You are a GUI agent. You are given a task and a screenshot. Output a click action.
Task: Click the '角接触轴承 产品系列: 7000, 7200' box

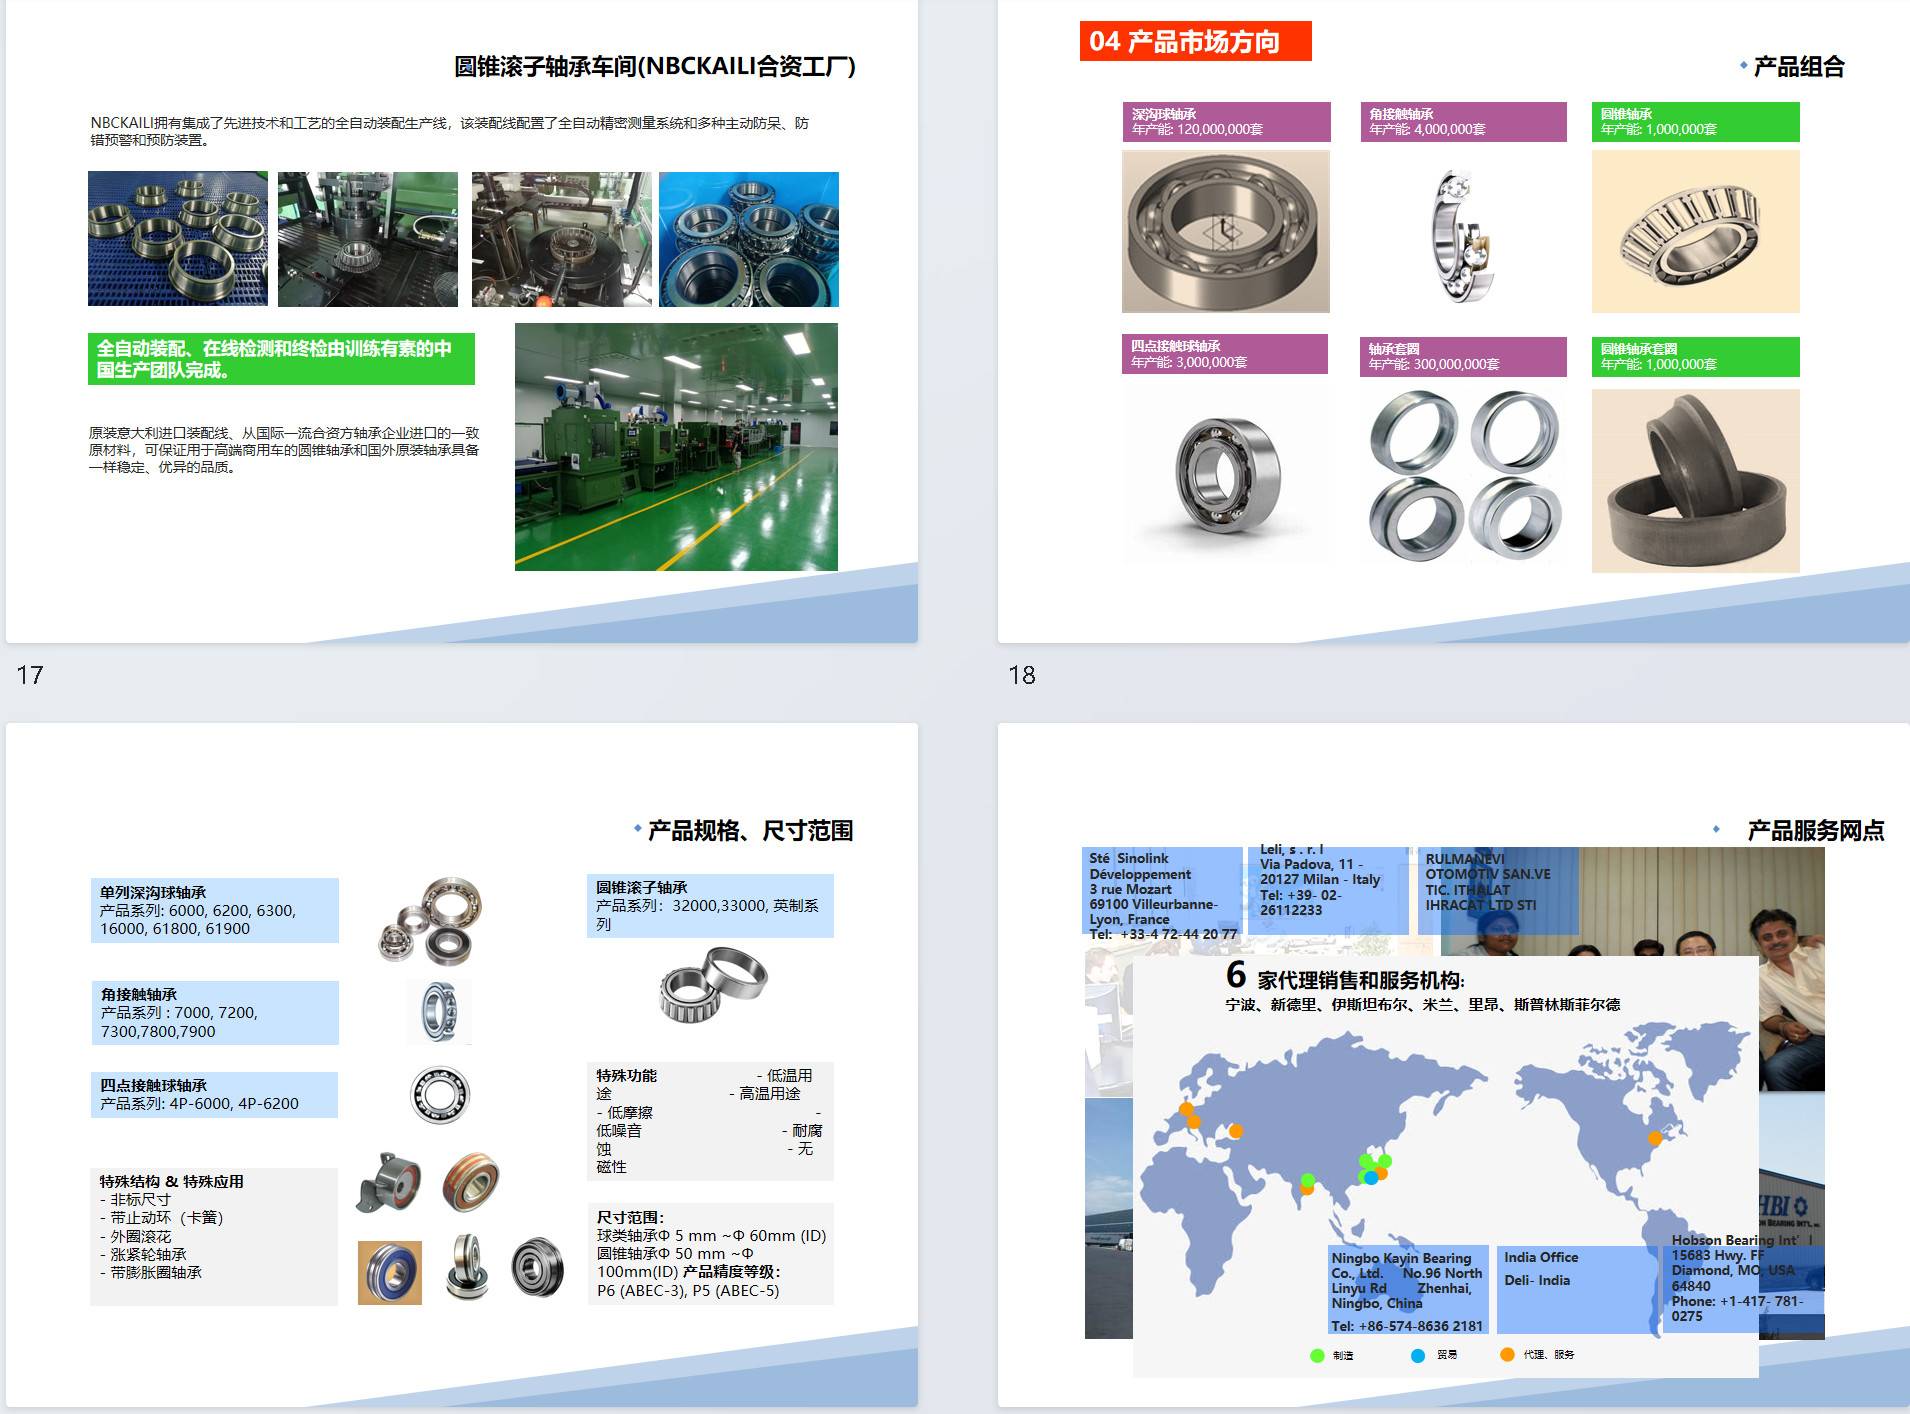tap(214, 1013)
